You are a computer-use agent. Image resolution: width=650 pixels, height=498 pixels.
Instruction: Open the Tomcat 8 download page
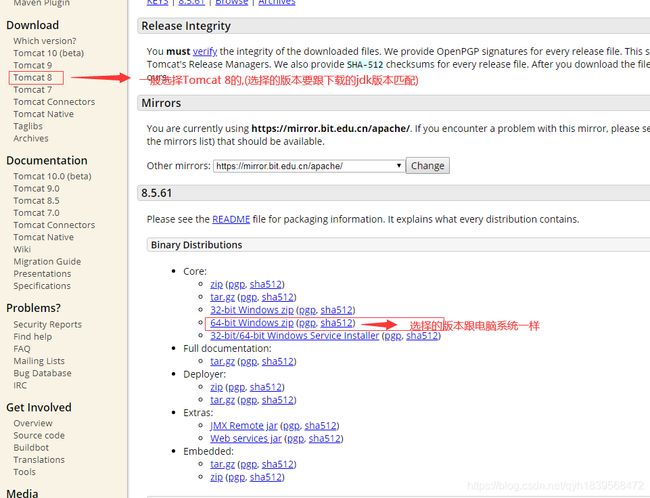(33, 78)
